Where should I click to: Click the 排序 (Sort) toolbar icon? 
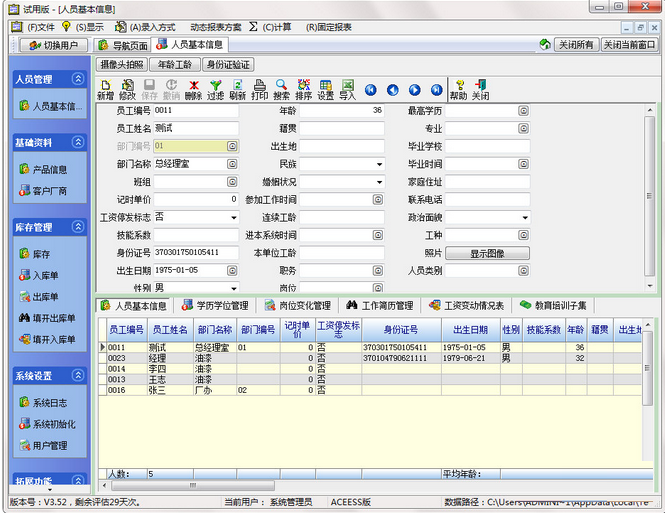(304, 90)
